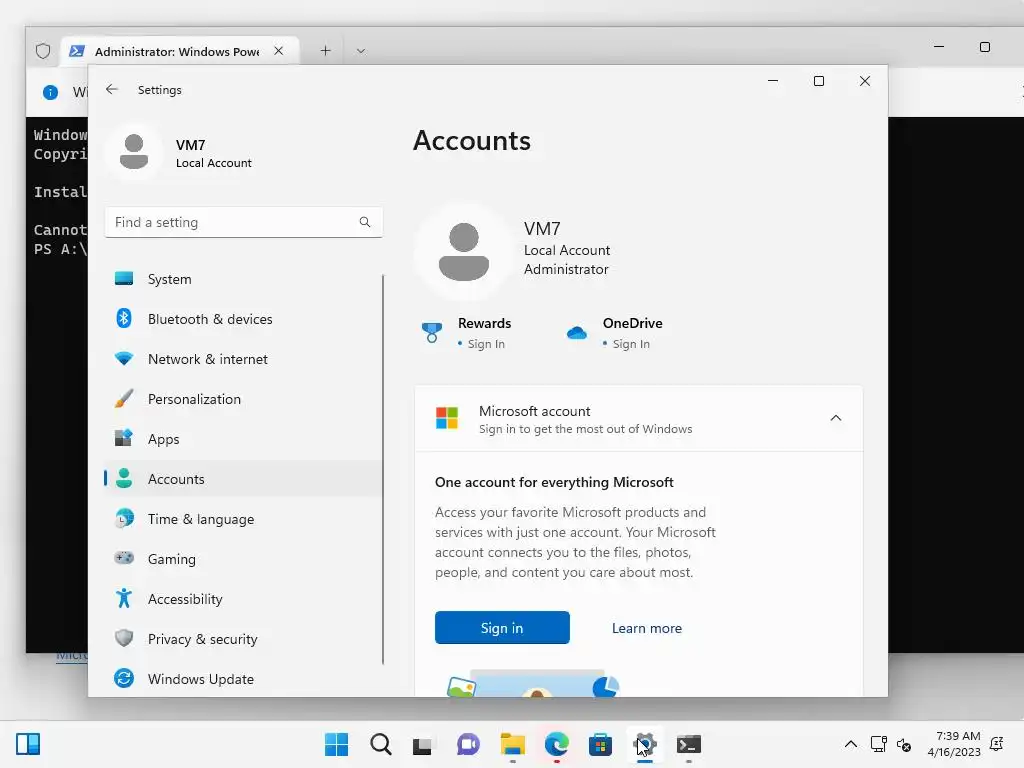This screenshot has width=1024, height=768.
Task: Click the VM7 profile avatar in sidebar
Action: [x=134, y=152]
